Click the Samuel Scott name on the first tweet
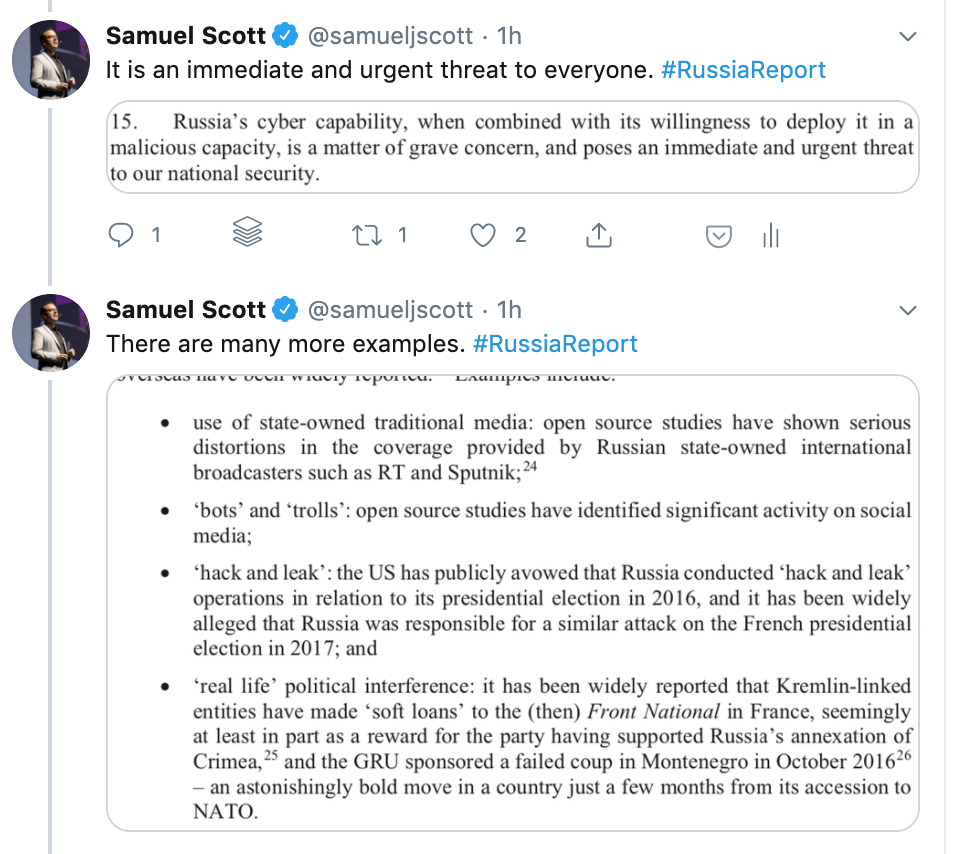This screenshot has width=956, height=854. [186, 36]
